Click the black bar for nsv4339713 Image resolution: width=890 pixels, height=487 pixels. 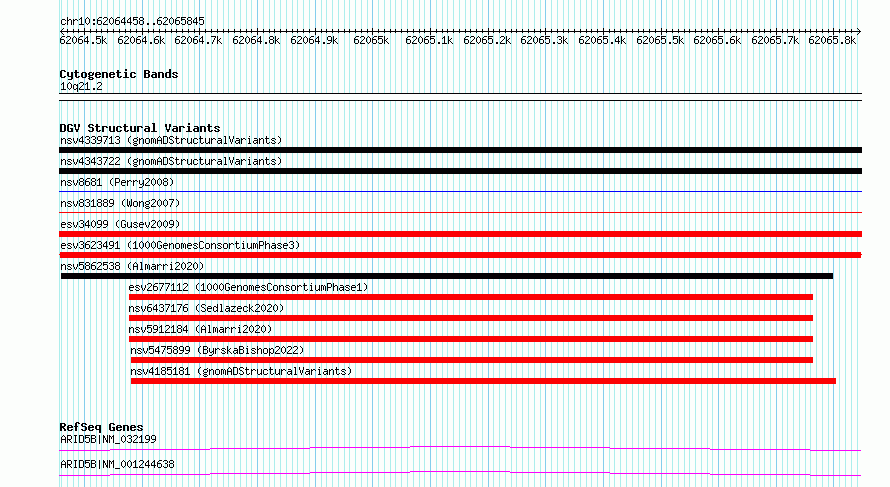coord(460,150)
